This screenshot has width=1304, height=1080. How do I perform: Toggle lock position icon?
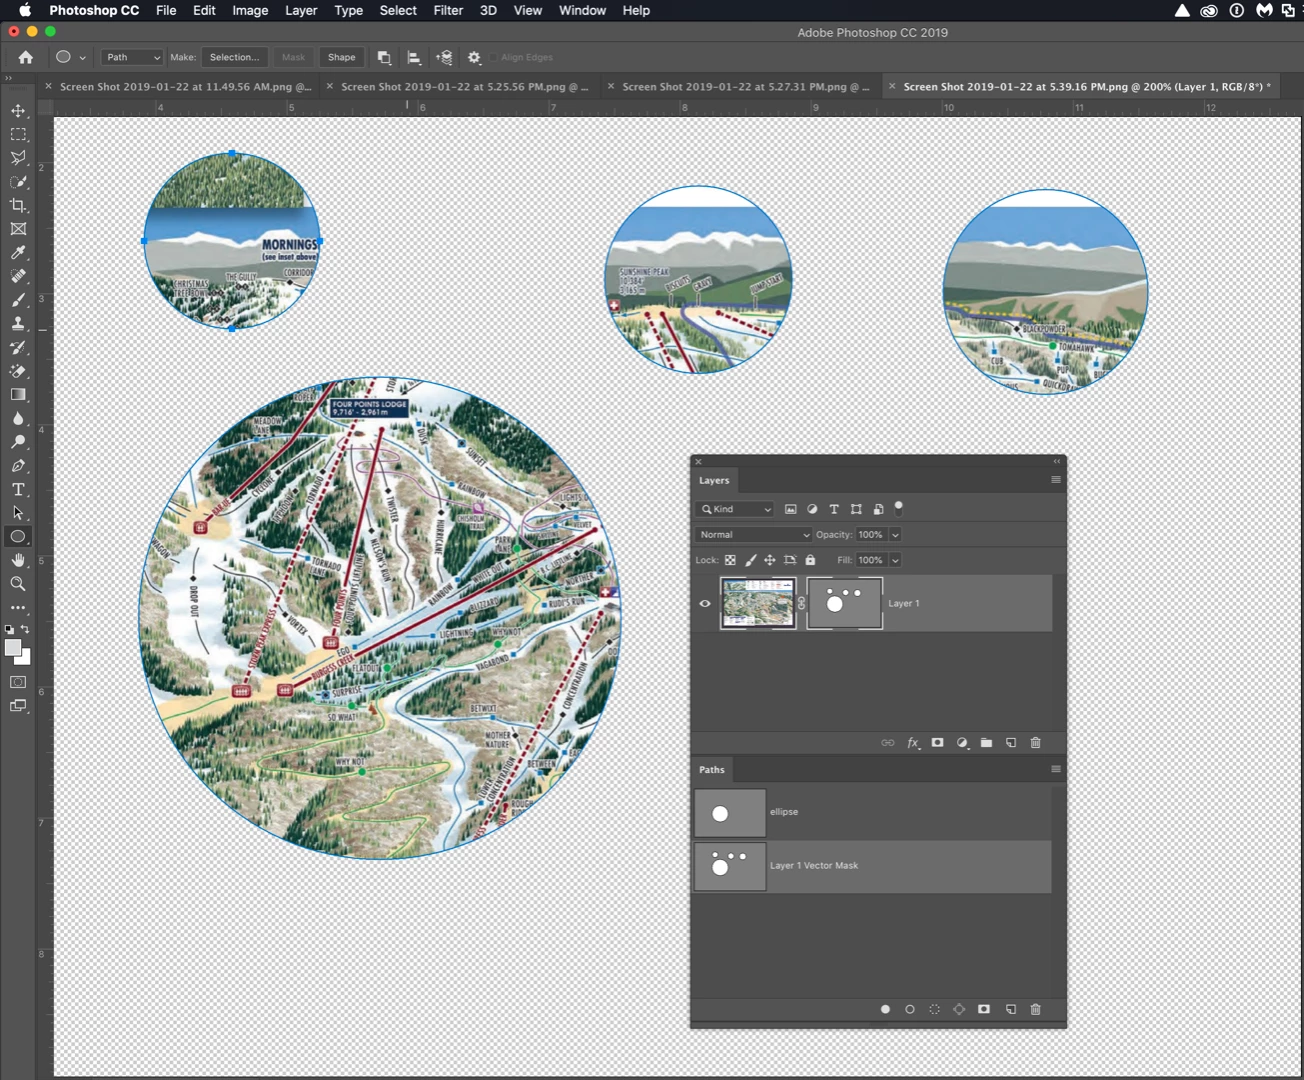coord(770,560)
